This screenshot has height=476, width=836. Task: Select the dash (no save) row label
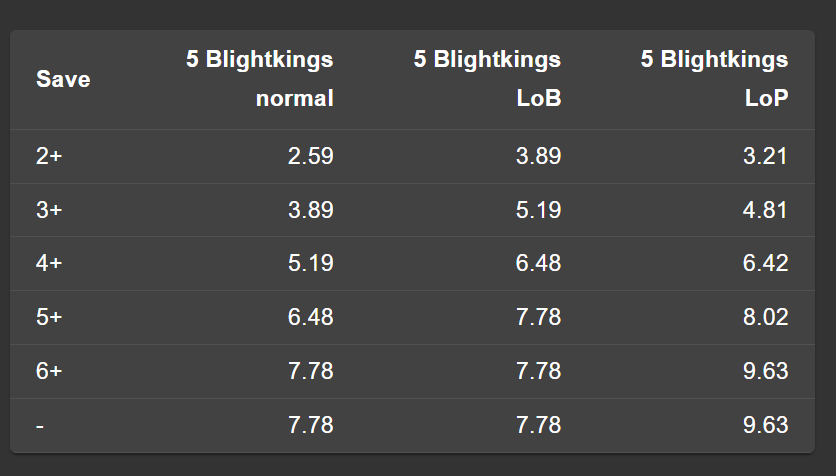click(40, 425)
